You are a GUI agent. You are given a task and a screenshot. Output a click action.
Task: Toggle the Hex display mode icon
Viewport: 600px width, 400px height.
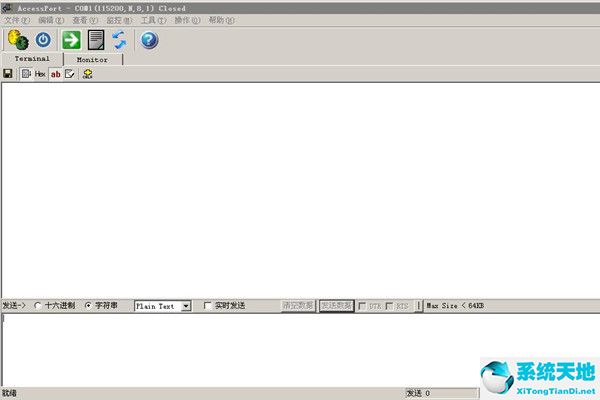(x=40, y=74)
